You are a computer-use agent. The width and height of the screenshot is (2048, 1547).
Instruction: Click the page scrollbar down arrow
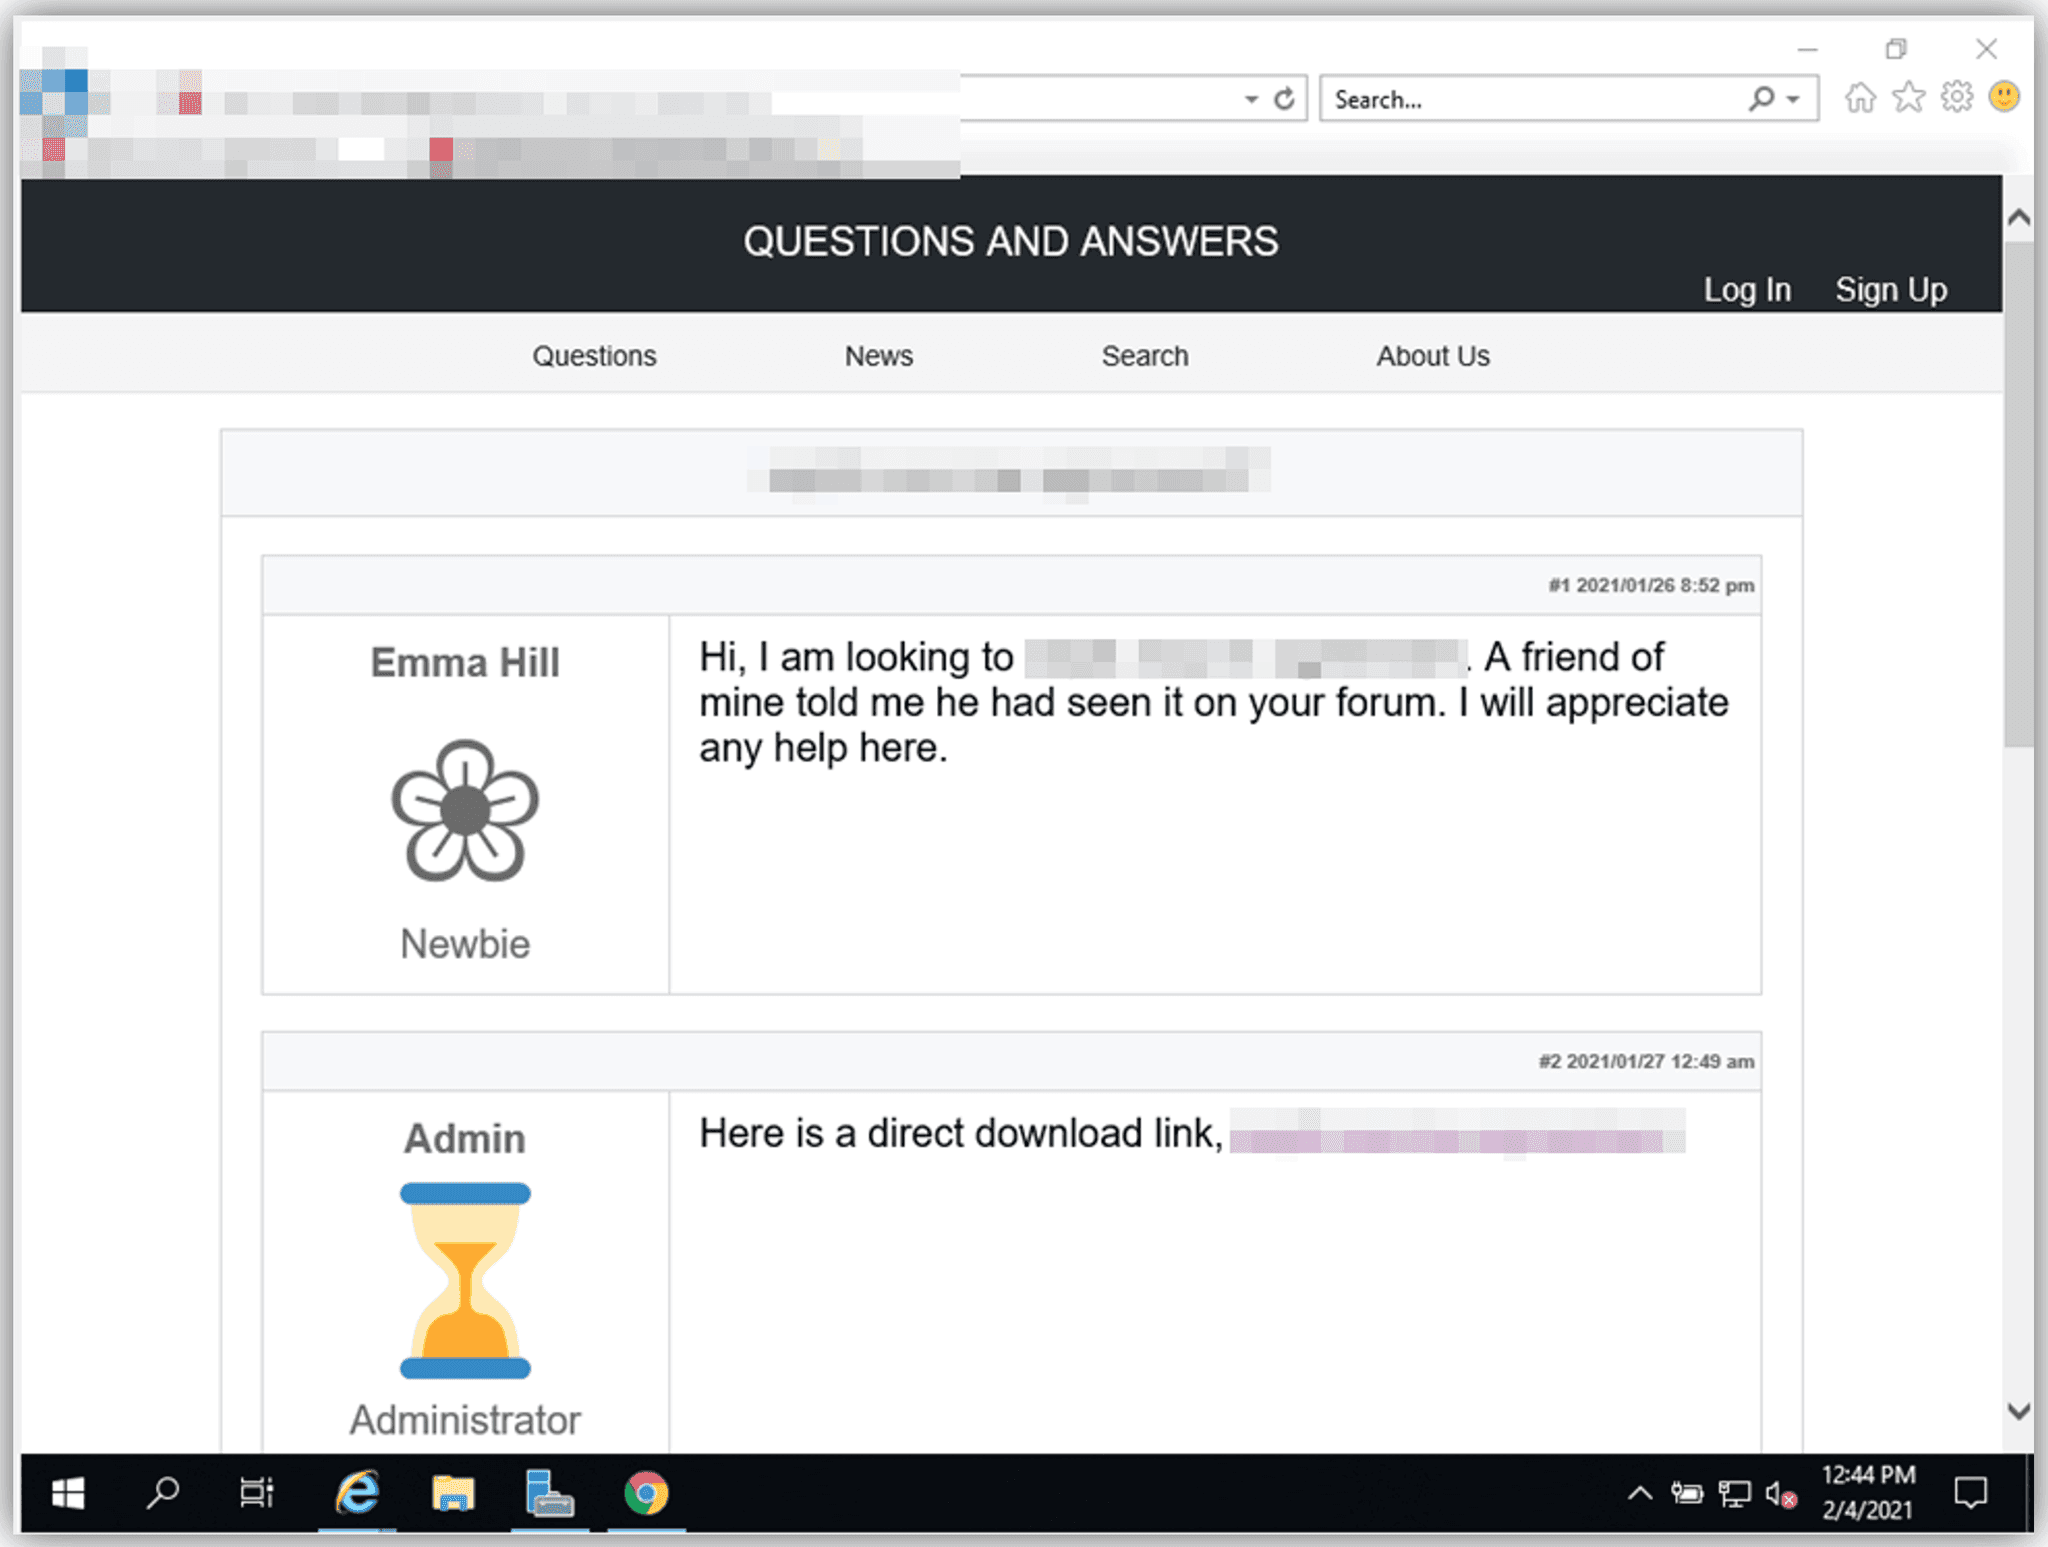[x=2018, y=1411]
